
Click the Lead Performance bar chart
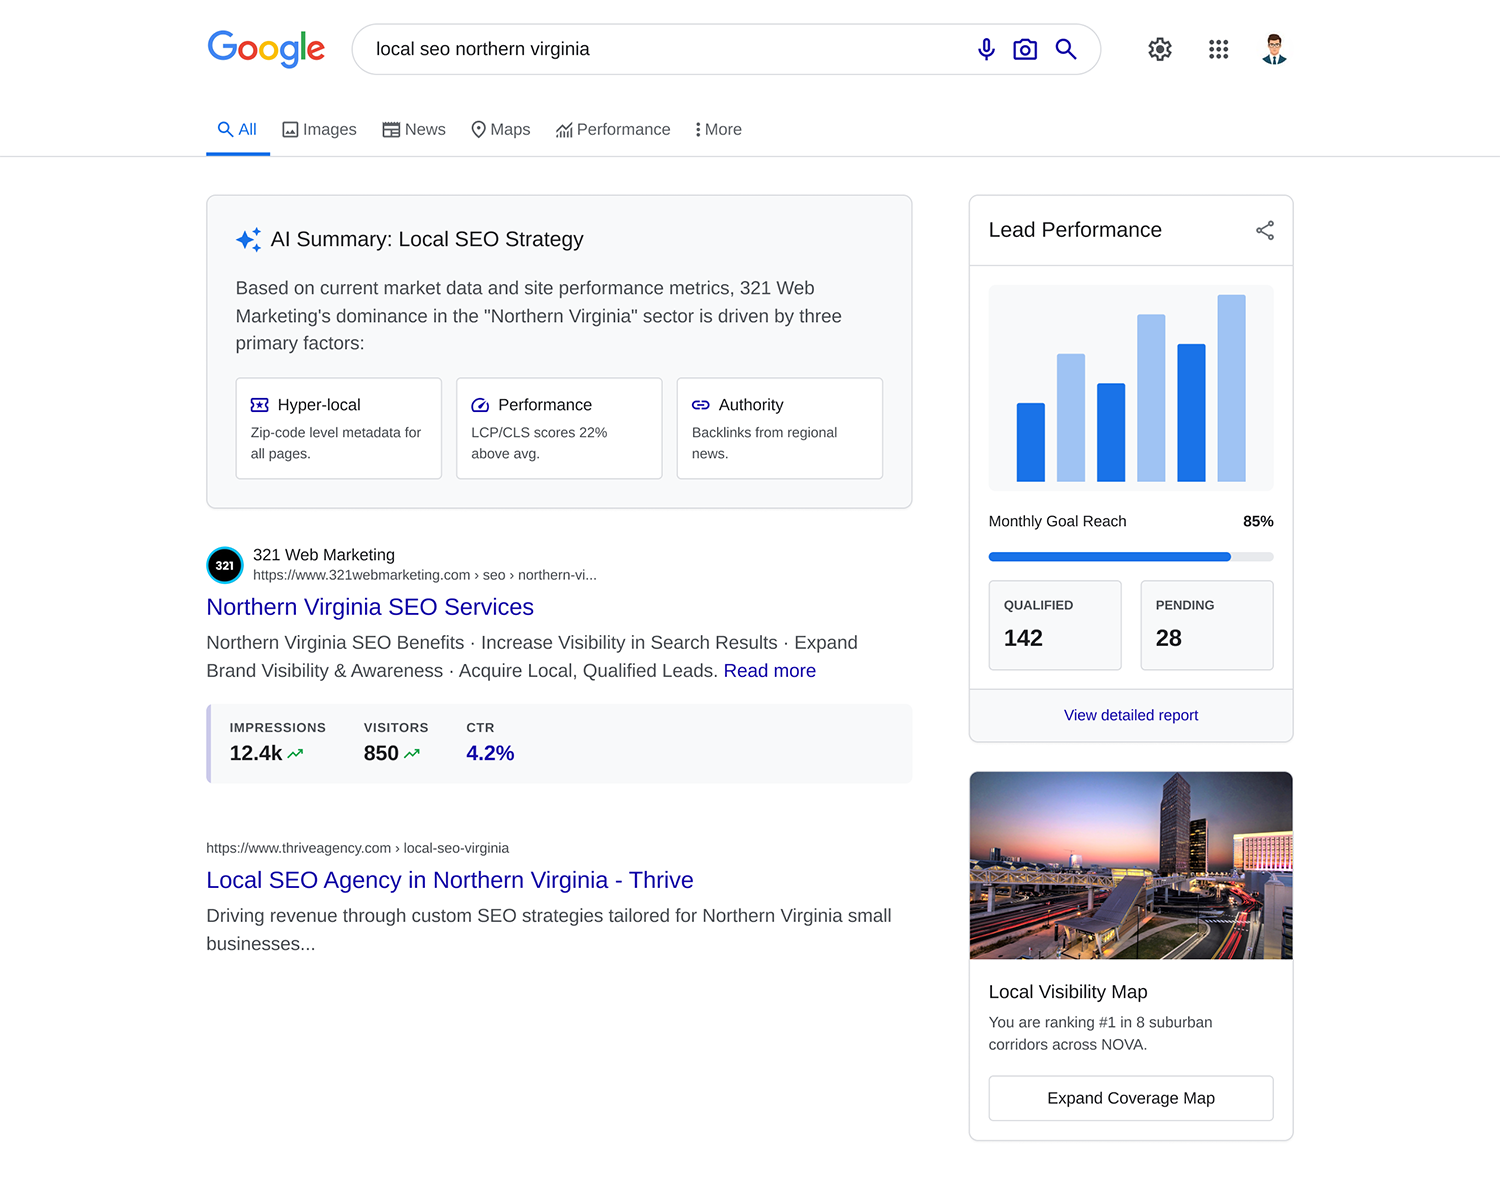click(x=1131, y=388)
